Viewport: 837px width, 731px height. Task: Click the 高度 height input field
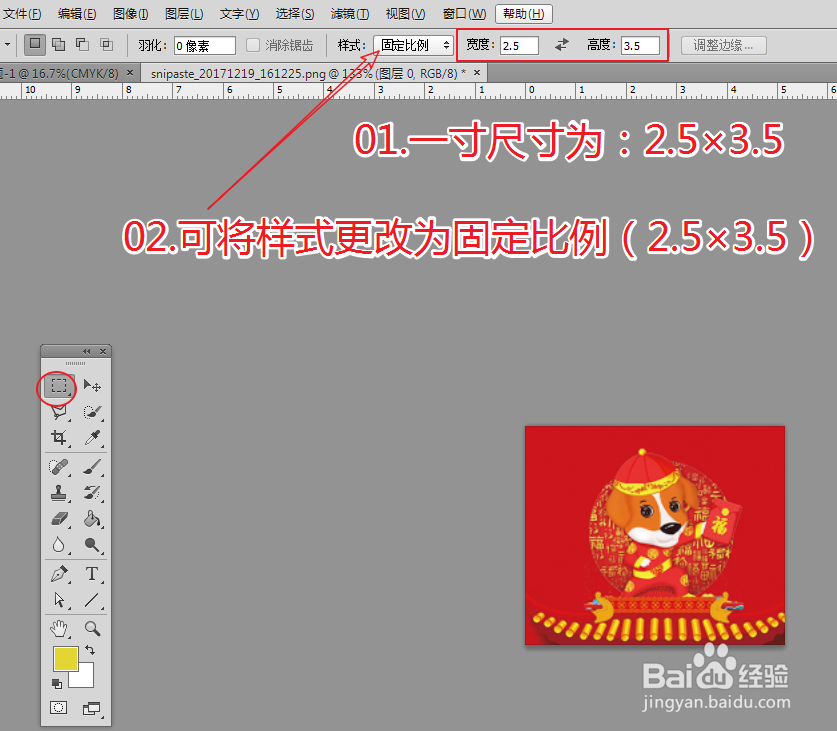click(640, 45)
